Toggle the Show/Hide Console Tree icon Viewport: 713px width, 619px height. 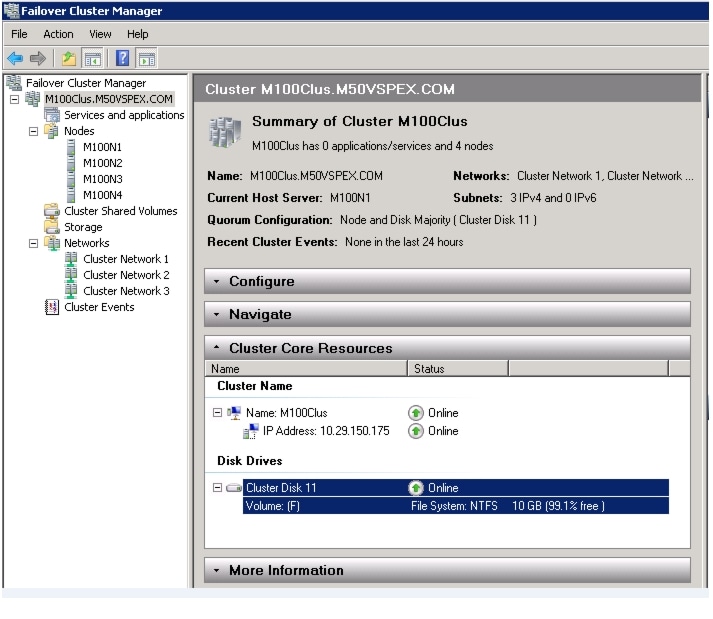[x=93, y=59]
